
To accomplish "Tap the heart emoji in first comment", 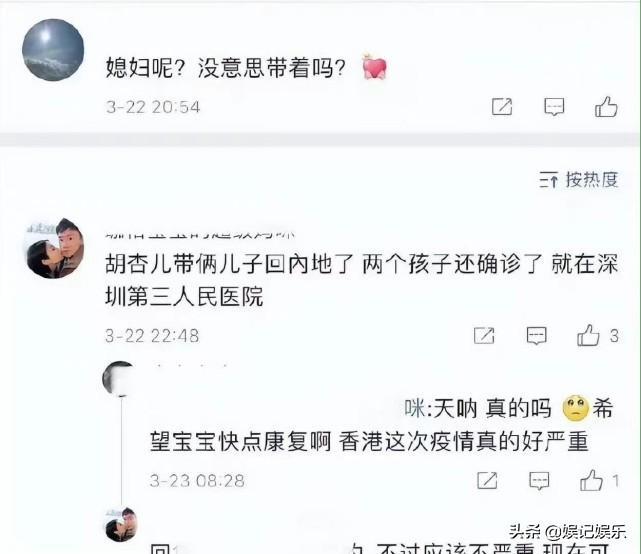I will (374, 67).
